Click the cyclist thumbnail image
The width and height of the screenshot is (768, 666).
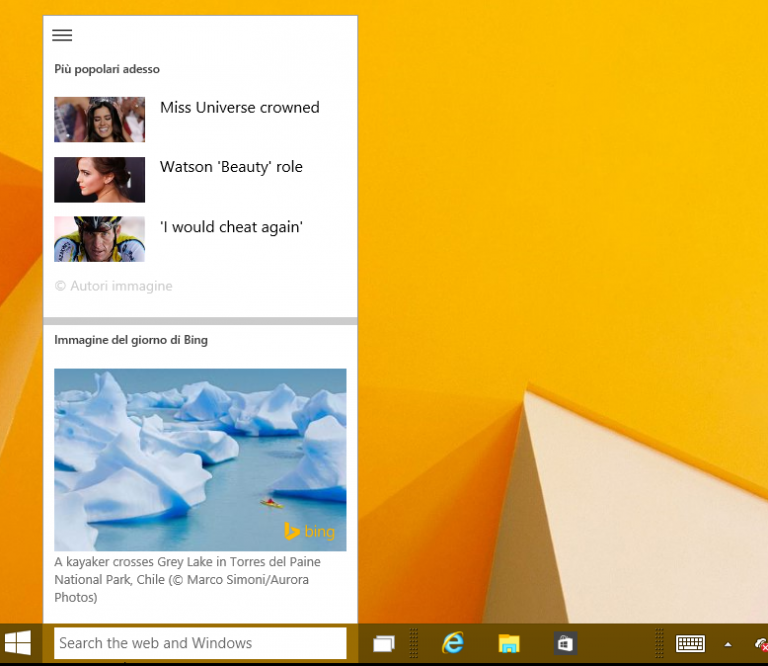99,239
